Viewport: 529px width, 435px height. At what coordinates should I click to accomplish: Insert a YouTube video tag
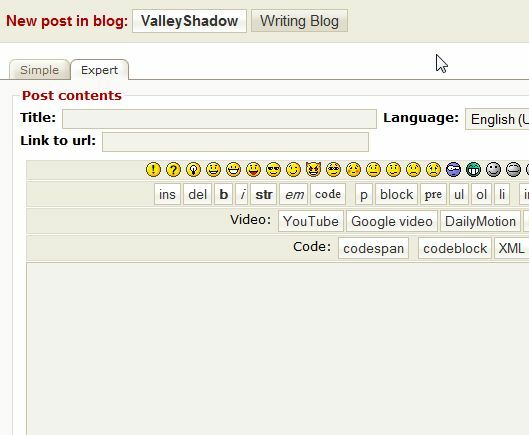(311, 221)
